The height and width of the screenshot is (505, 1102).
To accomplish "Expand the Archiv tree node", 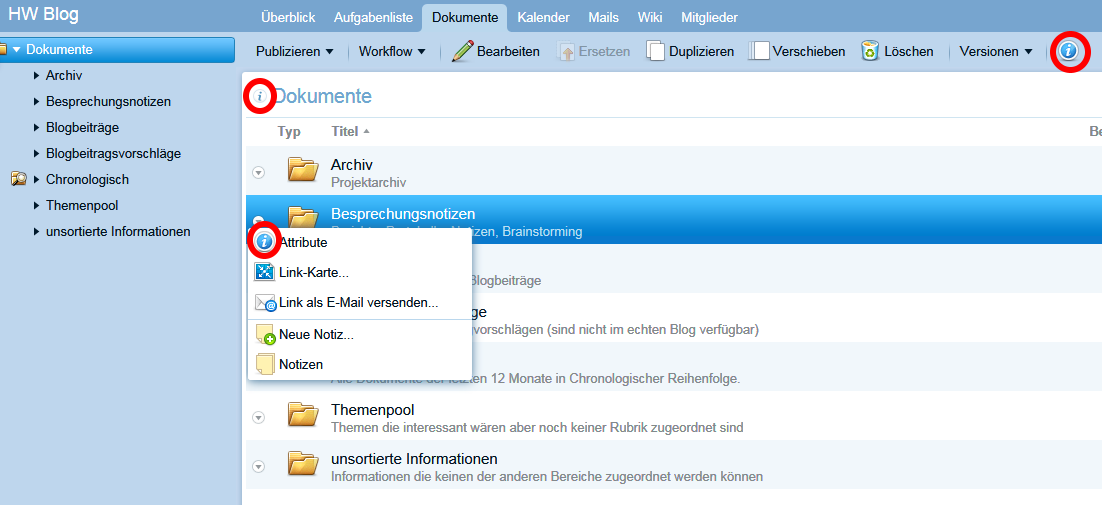I will click(x=37, y=75).
